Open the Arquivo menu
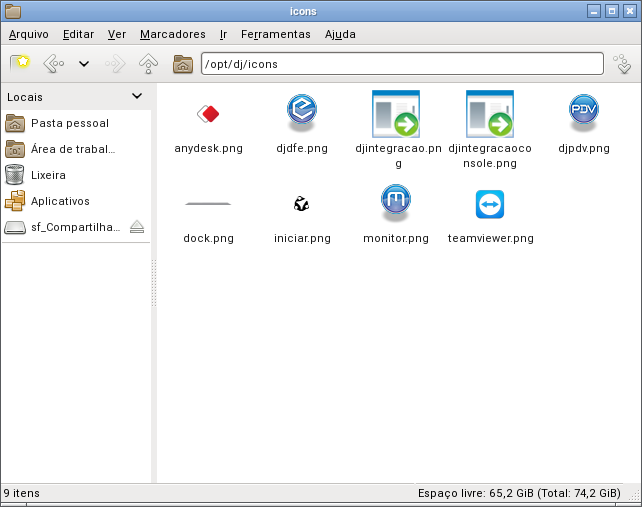 (29, 34)
